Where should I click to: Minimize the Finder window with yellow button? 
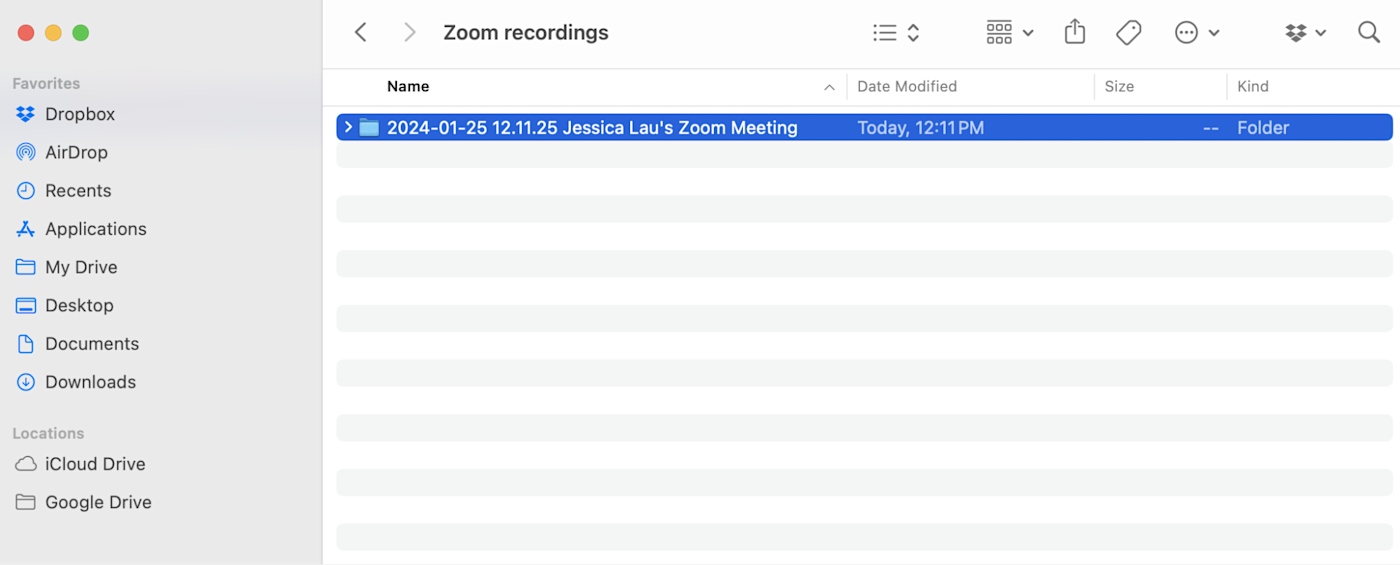[x=53, y=33]
